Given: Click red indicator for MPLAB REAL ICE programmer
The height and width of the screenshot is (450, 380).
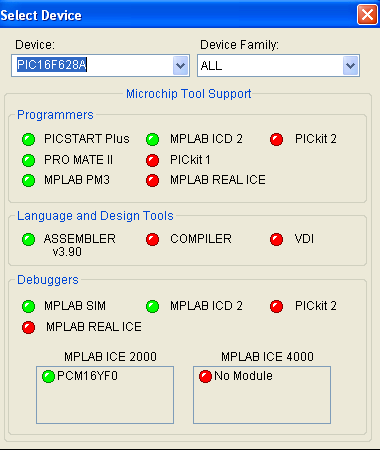Looking at the screenshot, I should (x=153, y=180).
